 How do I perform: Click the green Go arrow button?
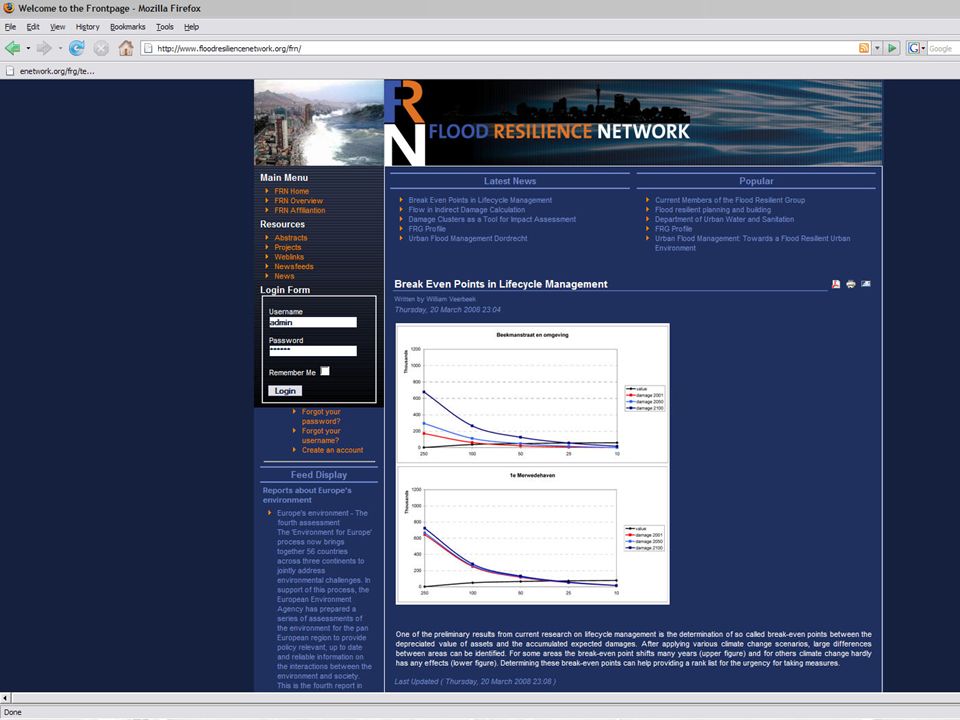892,48
